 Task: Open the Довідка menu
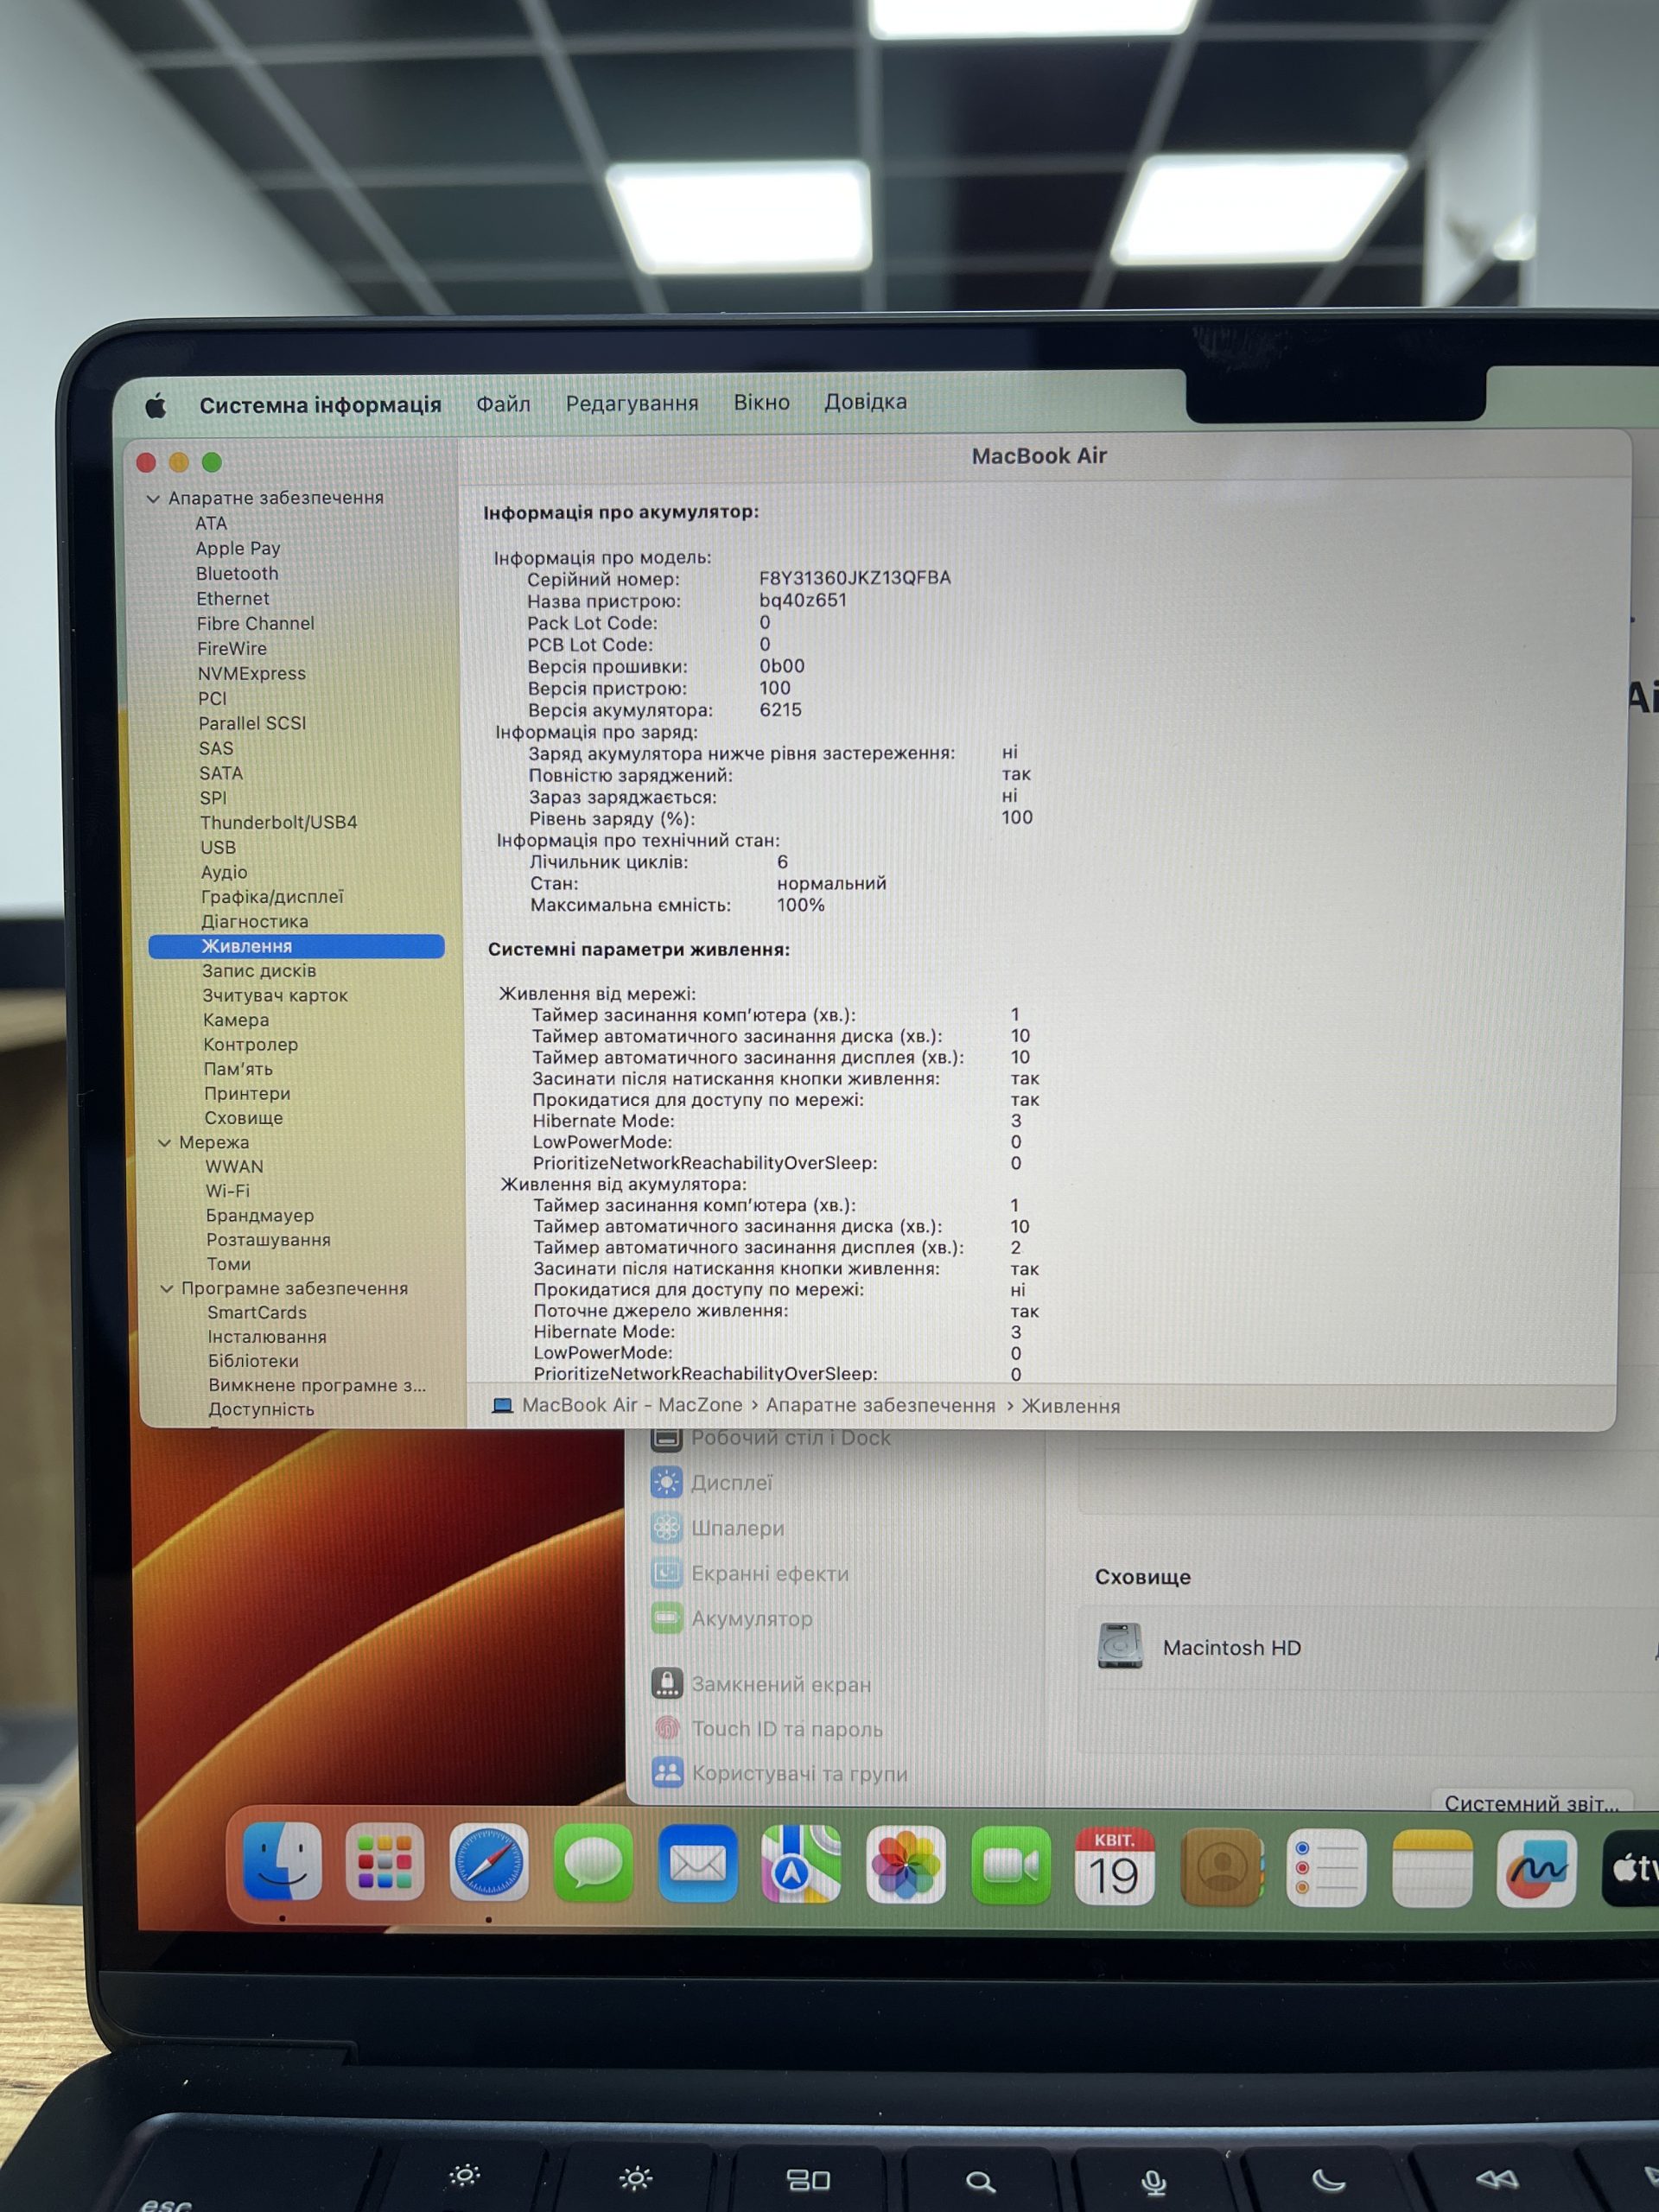pos(866,401)
